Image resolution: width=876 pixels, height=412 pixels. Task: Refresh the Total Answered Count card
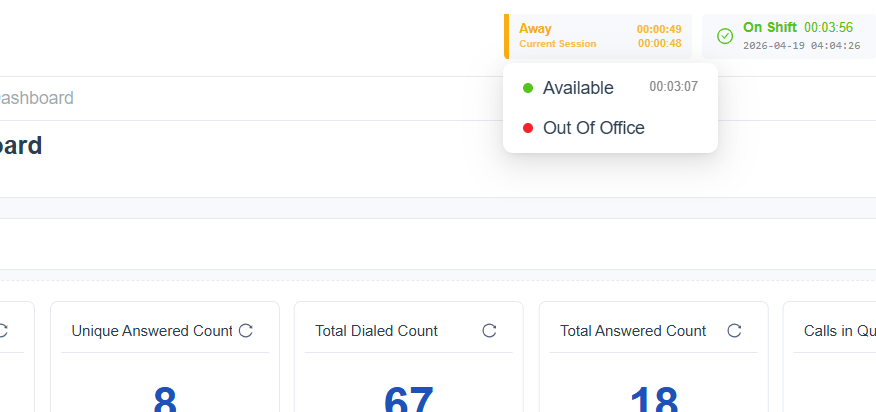click(734, 331)
